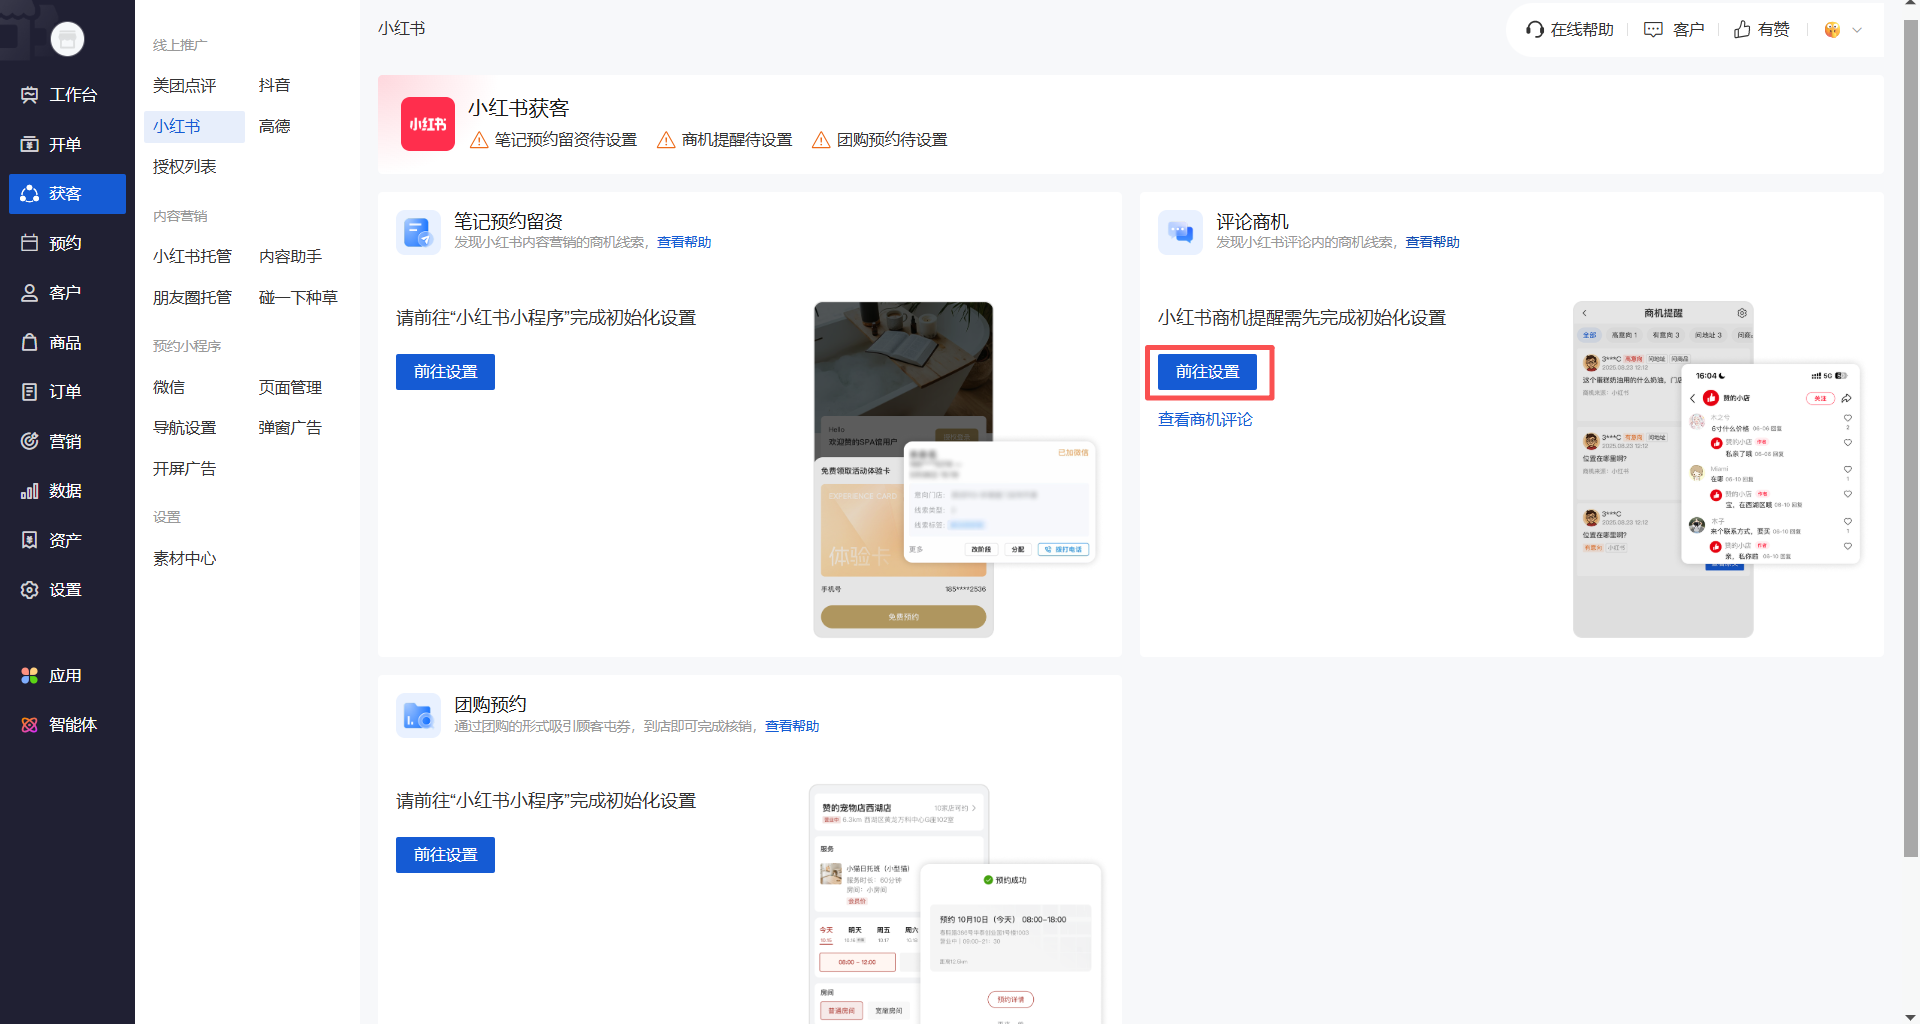This screenshot has height=1024, width=1920.
Task: Open the 应用 apps section
Action: pos(67,675)
